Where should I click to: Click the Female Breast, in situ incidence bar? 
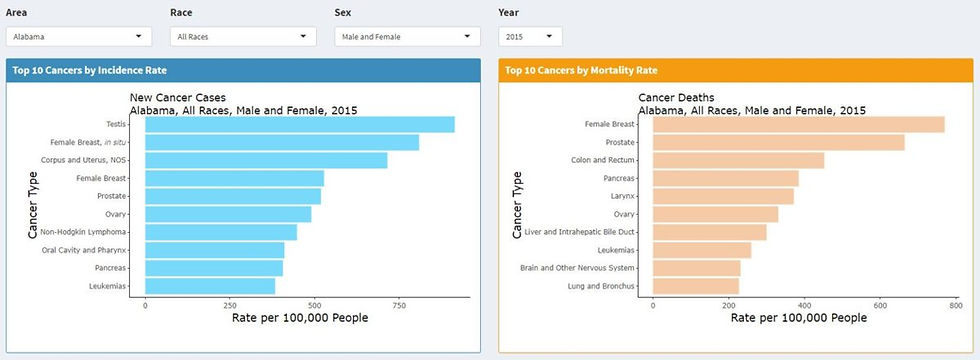pos(282,142)
